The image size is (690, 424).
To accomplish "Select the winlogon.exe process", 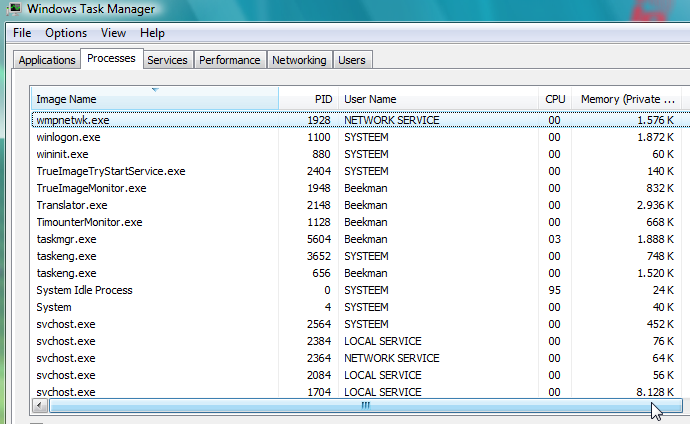I will 361,137.
